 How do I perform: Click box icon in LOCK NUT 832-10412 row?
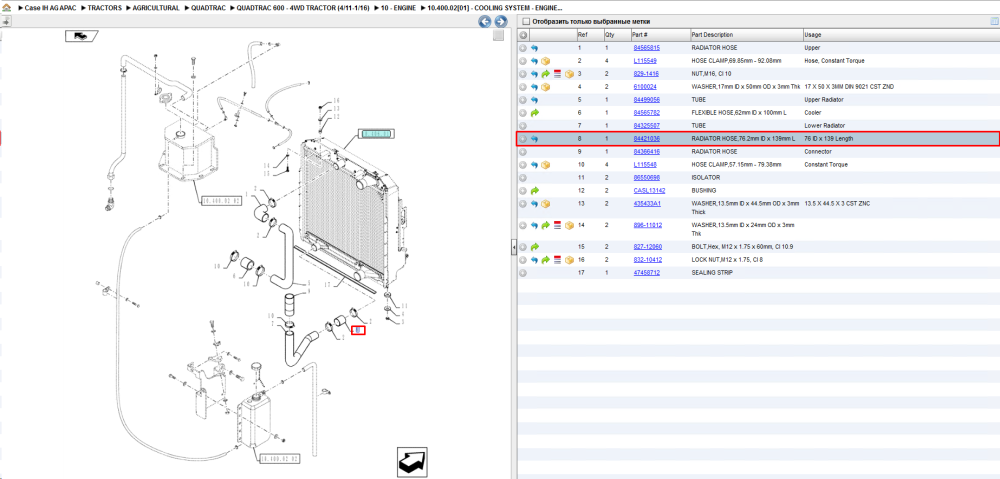coord(569,260)
